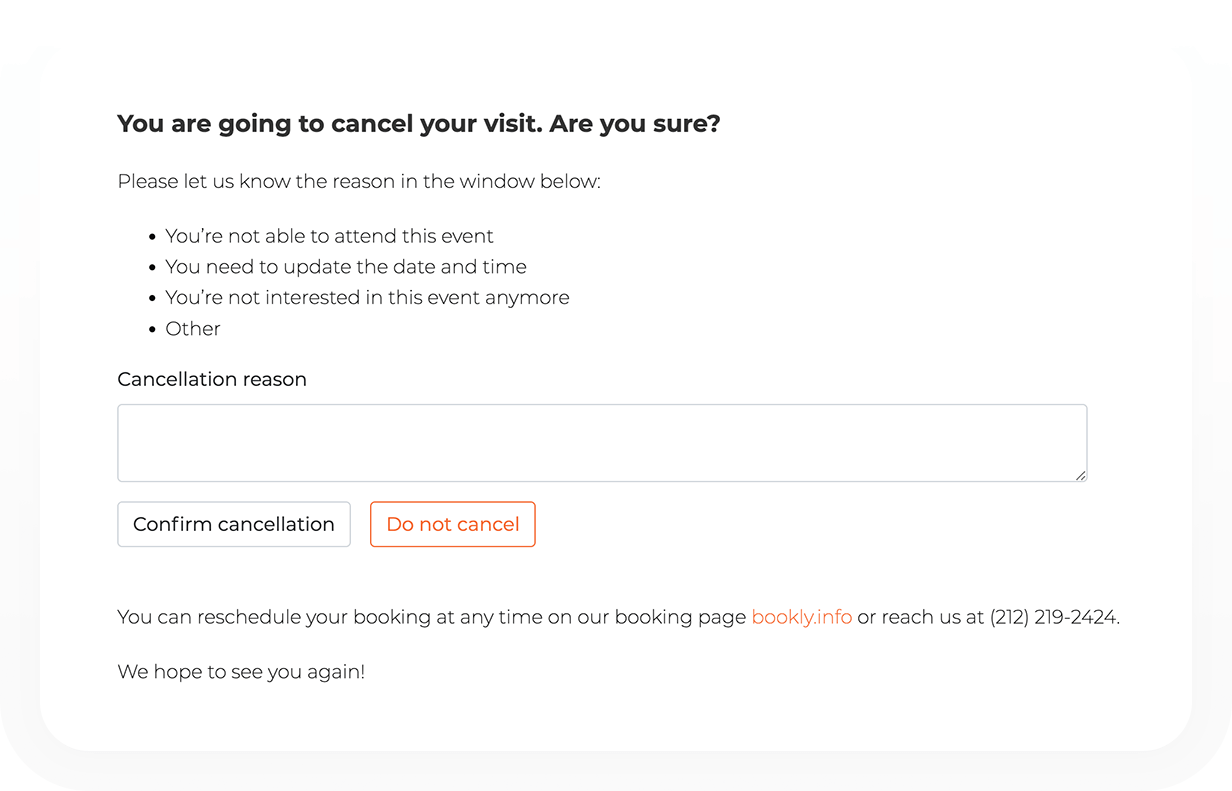Click the We hope to see you again text
The width and height of the screenshot is (1232, 791).
(241, 672)
